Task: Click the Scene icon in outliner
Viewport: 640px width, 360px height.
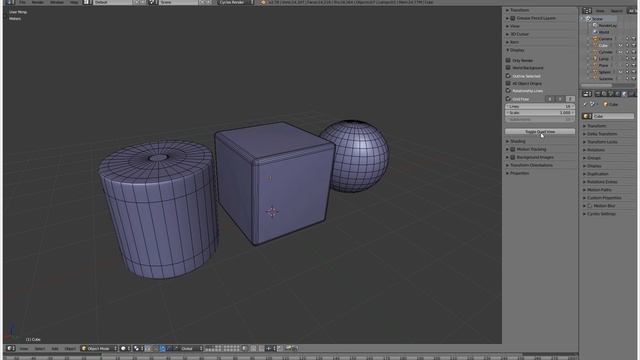Action: pos(589,19)
